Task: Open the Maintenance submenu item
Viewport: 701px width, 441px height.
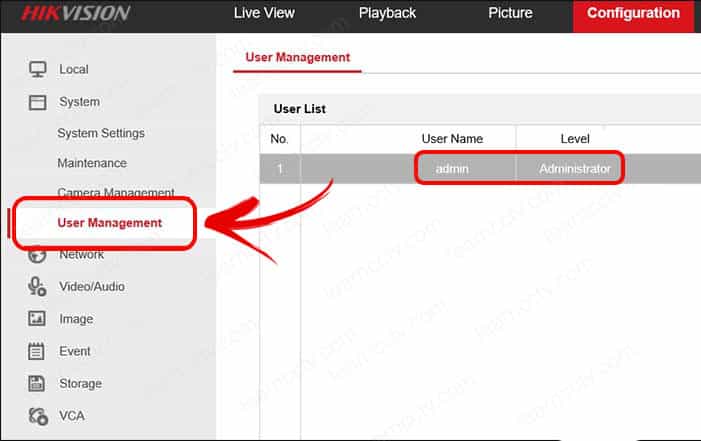Action: [92, 163]
